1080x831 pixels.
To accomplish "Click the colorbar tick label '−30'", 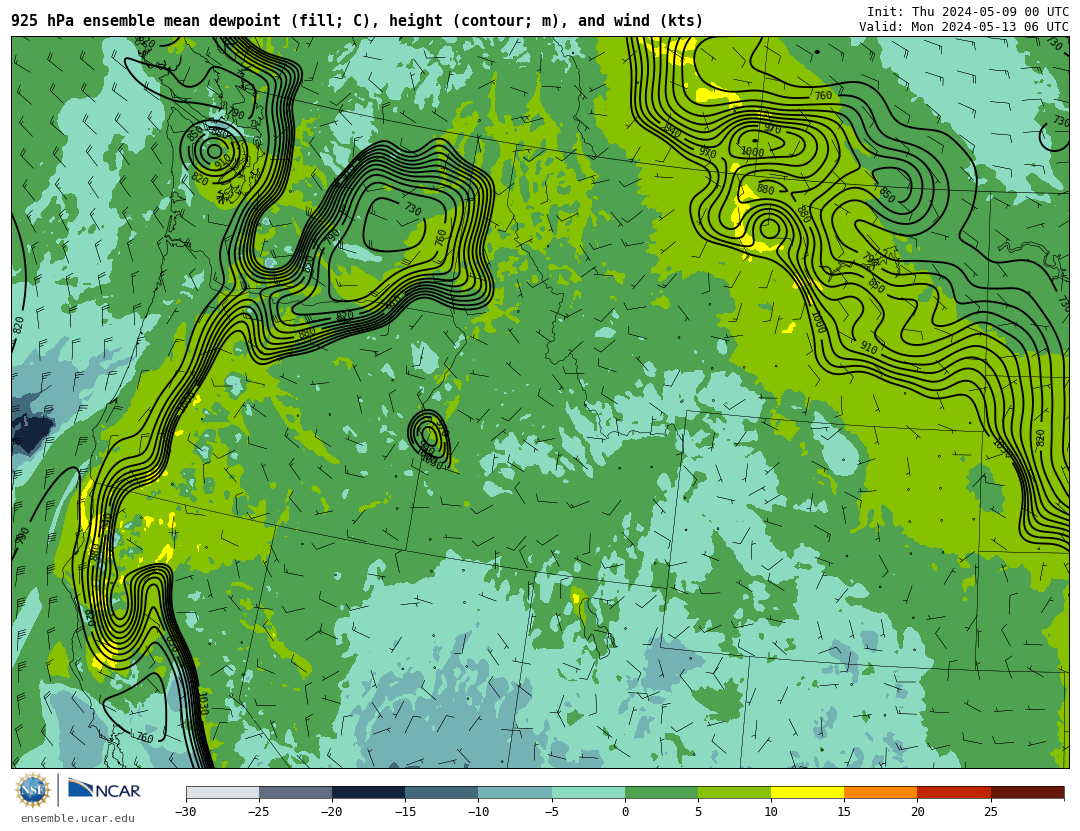I will [x=185, y=812].
